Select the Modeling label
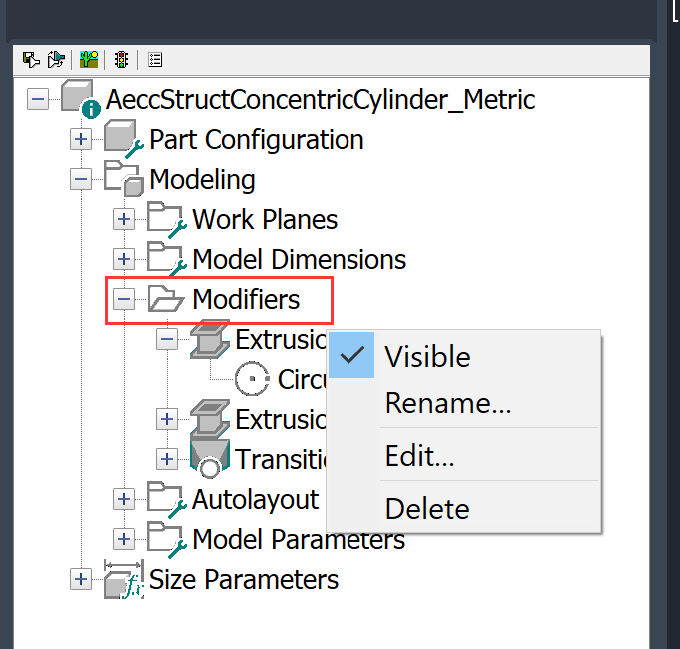This screenshot has height=649, width=680. coord(203,179)
